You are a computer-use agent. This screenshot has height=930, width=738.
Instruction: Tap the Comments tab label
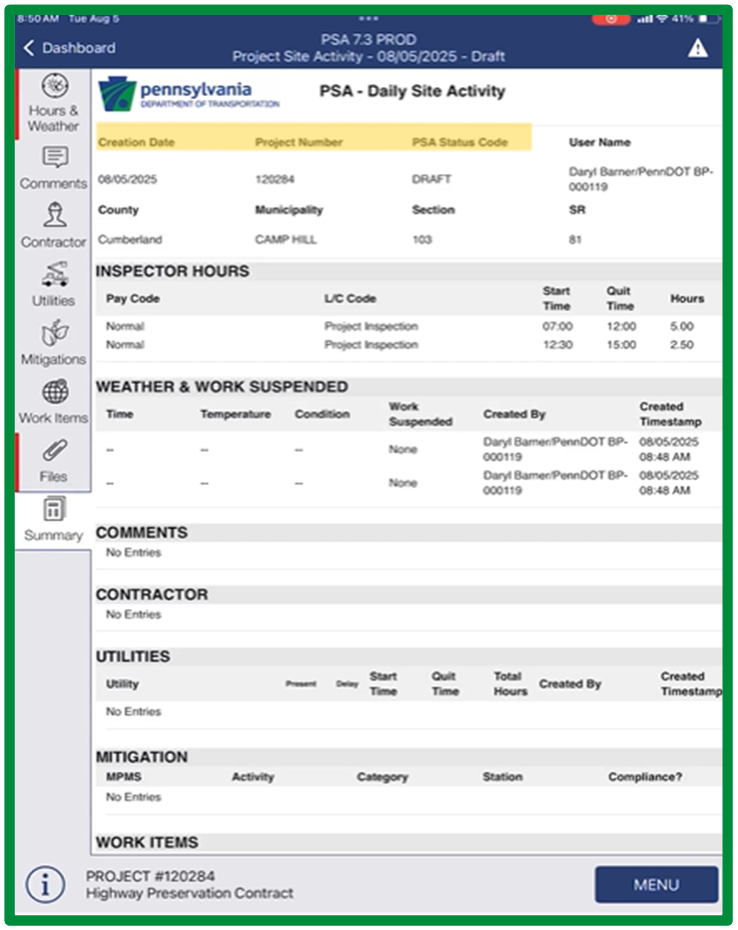[x=53, y=183]
